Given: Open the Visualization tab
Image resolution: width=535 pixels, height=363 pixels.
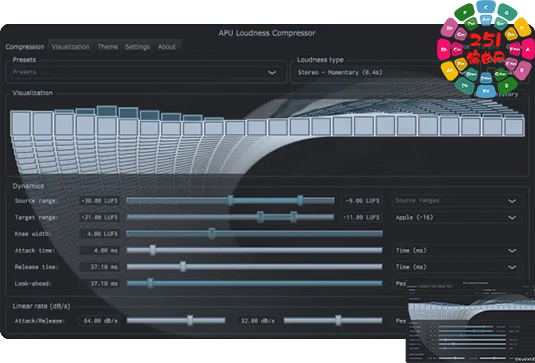Looking at the screenshot, I should 71,47.
